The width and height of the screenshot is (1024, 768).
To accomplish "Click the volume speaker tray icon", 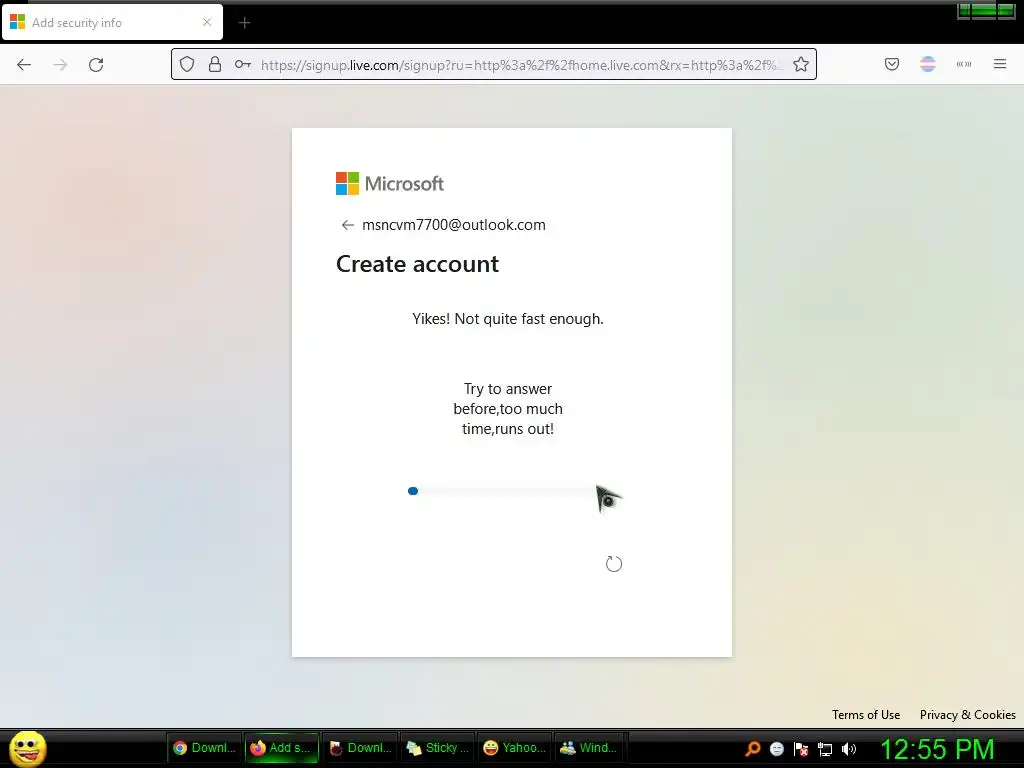I will (849, 749).
